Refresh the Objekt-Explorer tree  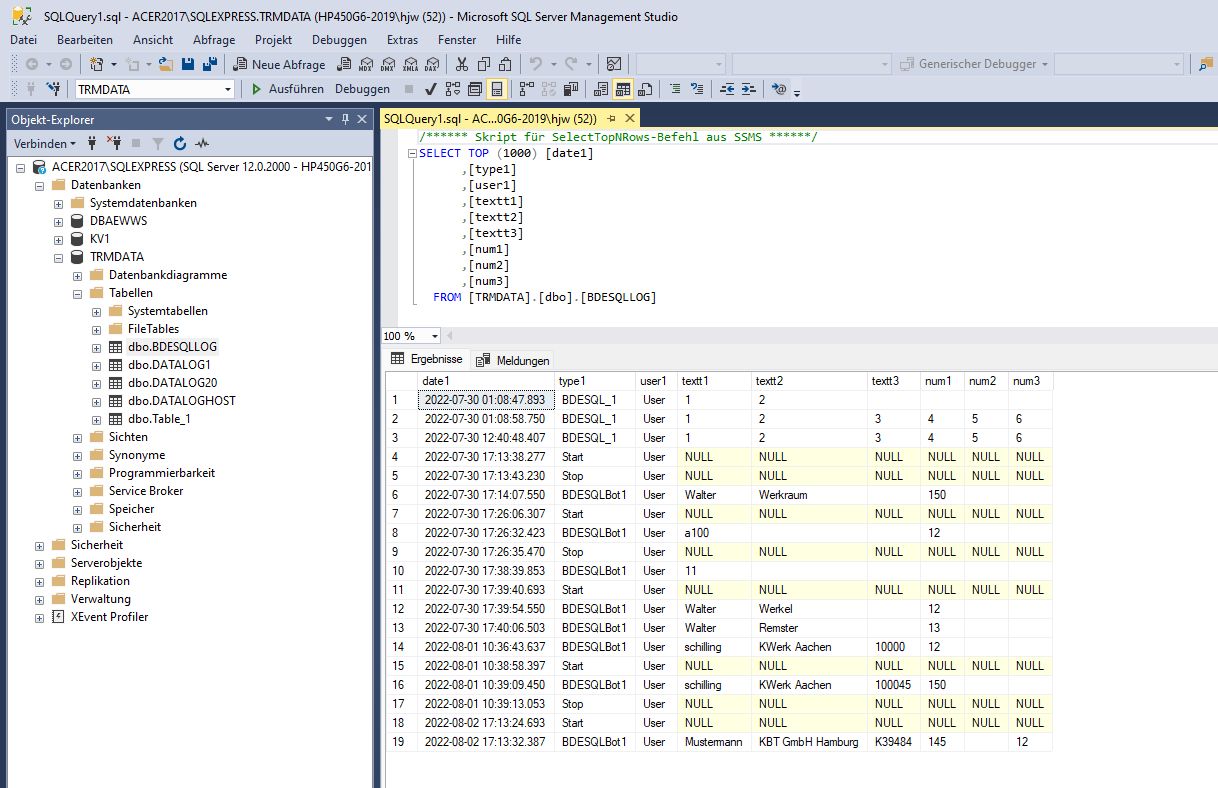pyautogui.click(x=180, y=143)
